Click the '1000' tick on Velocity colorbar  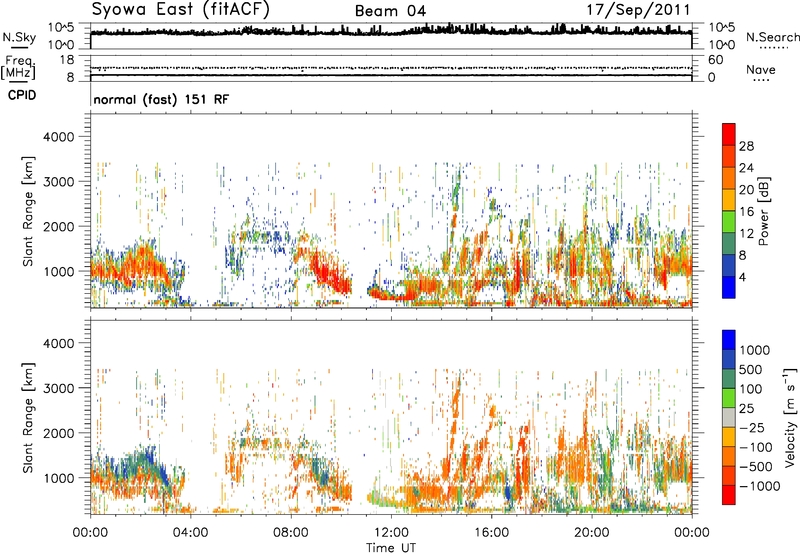point(754,350)
